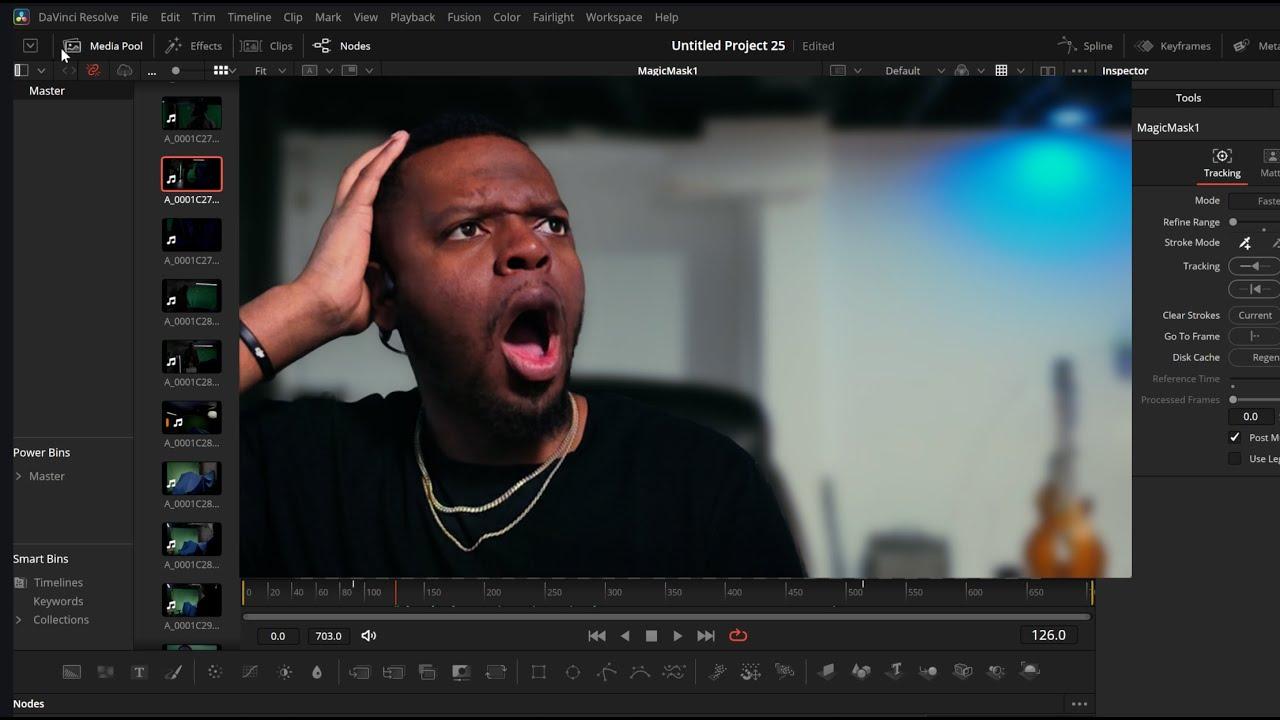Image resolution: width=1280 pixels, height=720 pixels.
Task: Open the Fit zoom dropdown
Action: point(270,71)
